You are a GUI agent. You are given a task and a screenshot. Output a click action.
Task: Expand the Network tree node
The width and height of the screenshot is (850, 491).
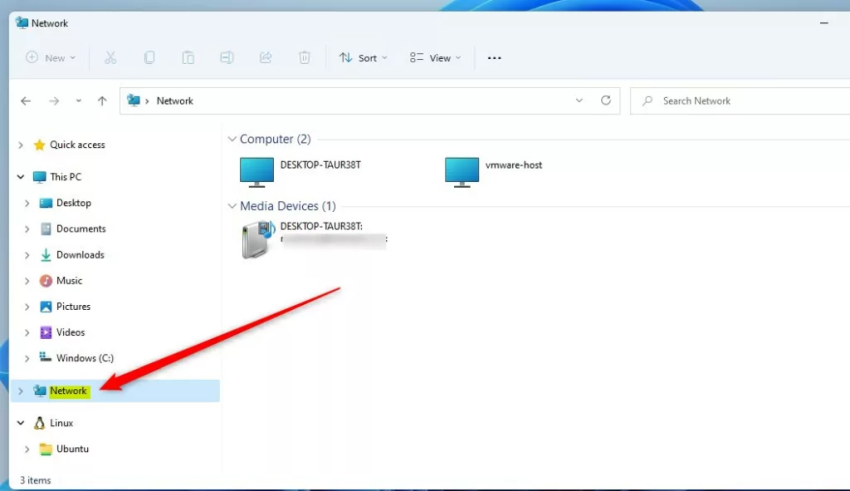coord(21,391)
